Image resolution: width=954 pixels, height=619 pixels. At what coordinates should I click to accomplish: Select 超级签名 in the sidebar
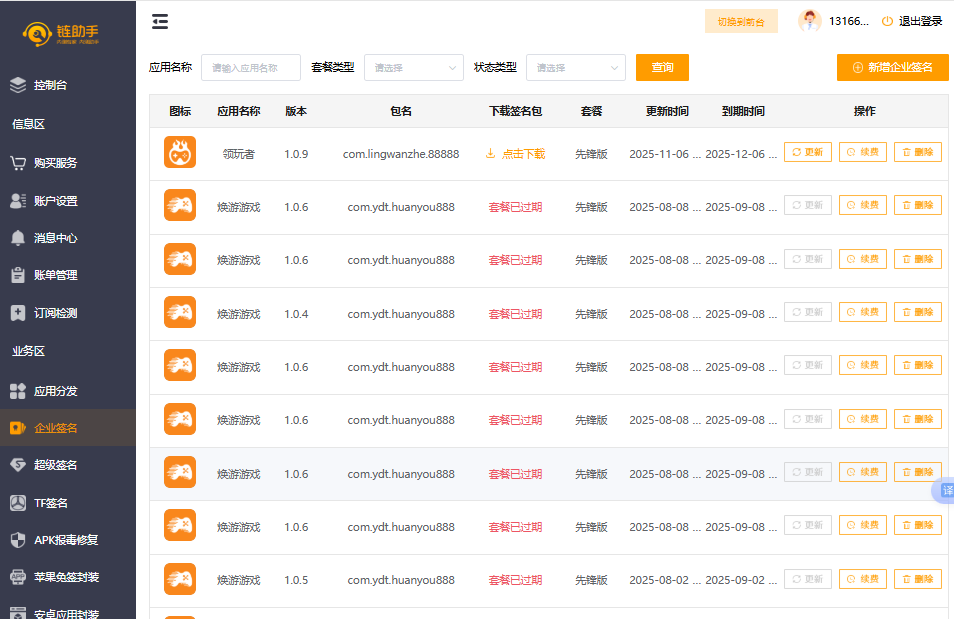(55, 465)
